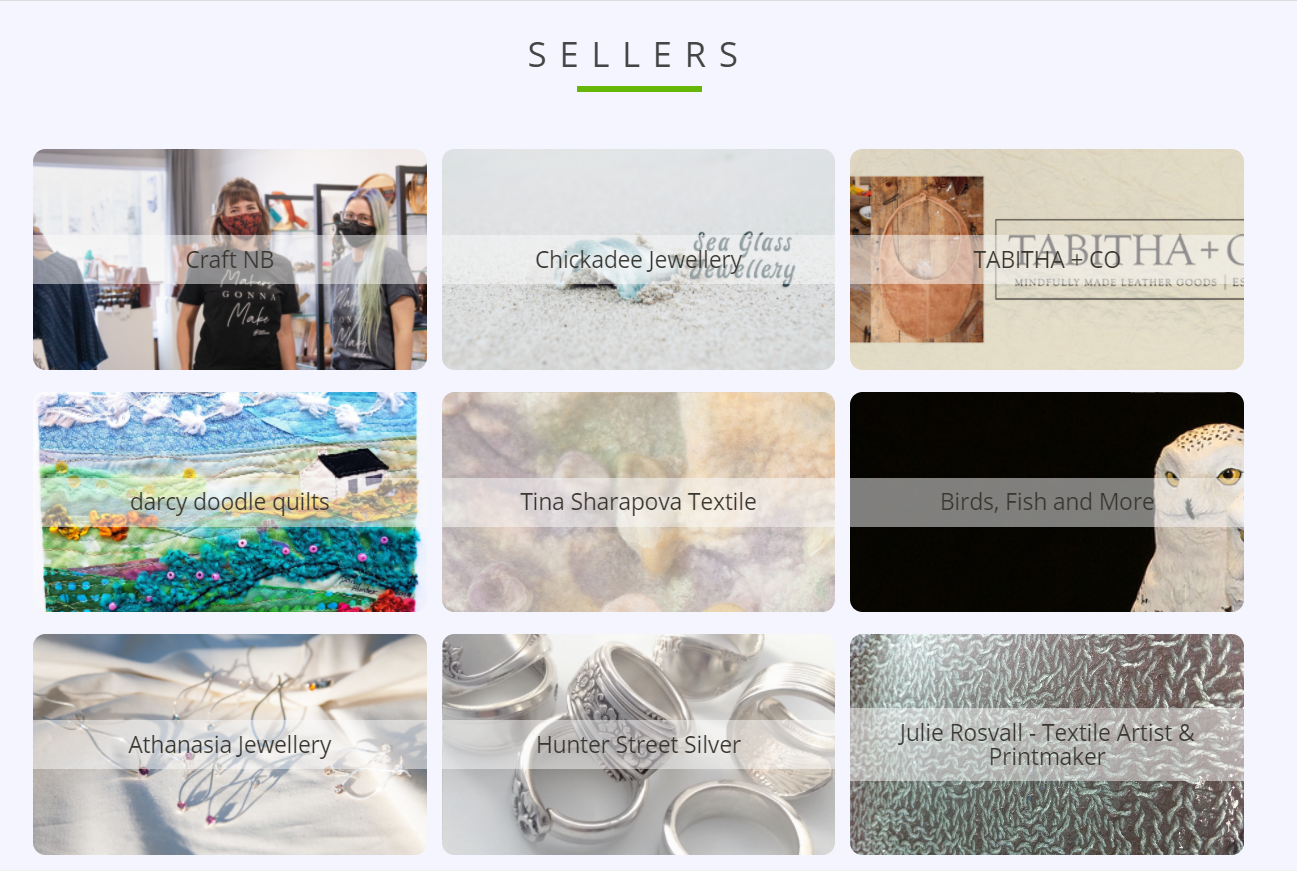Viewport: 1297px width, 871px height.
Task: Open the Birds, Fish and More tile
Action: [x=1047, y=502]
